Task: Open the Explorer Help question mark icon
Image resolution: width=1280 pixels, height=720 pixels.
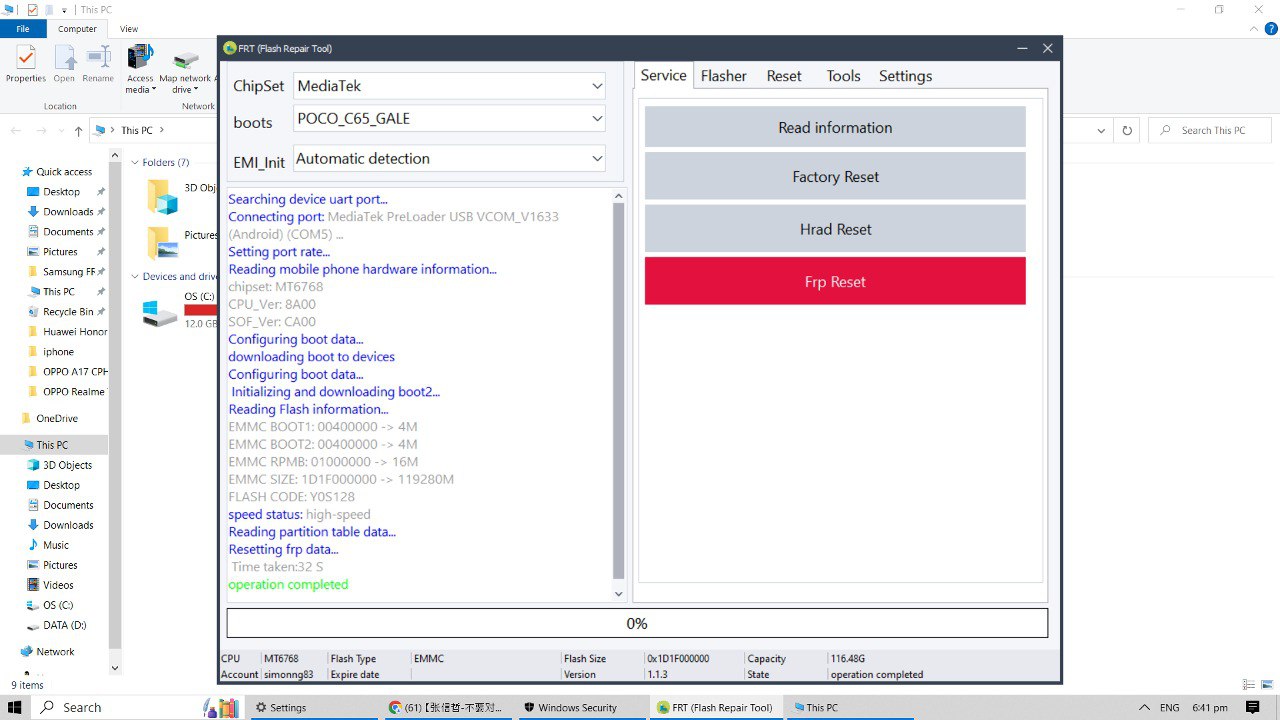Action: (1271, 29)
